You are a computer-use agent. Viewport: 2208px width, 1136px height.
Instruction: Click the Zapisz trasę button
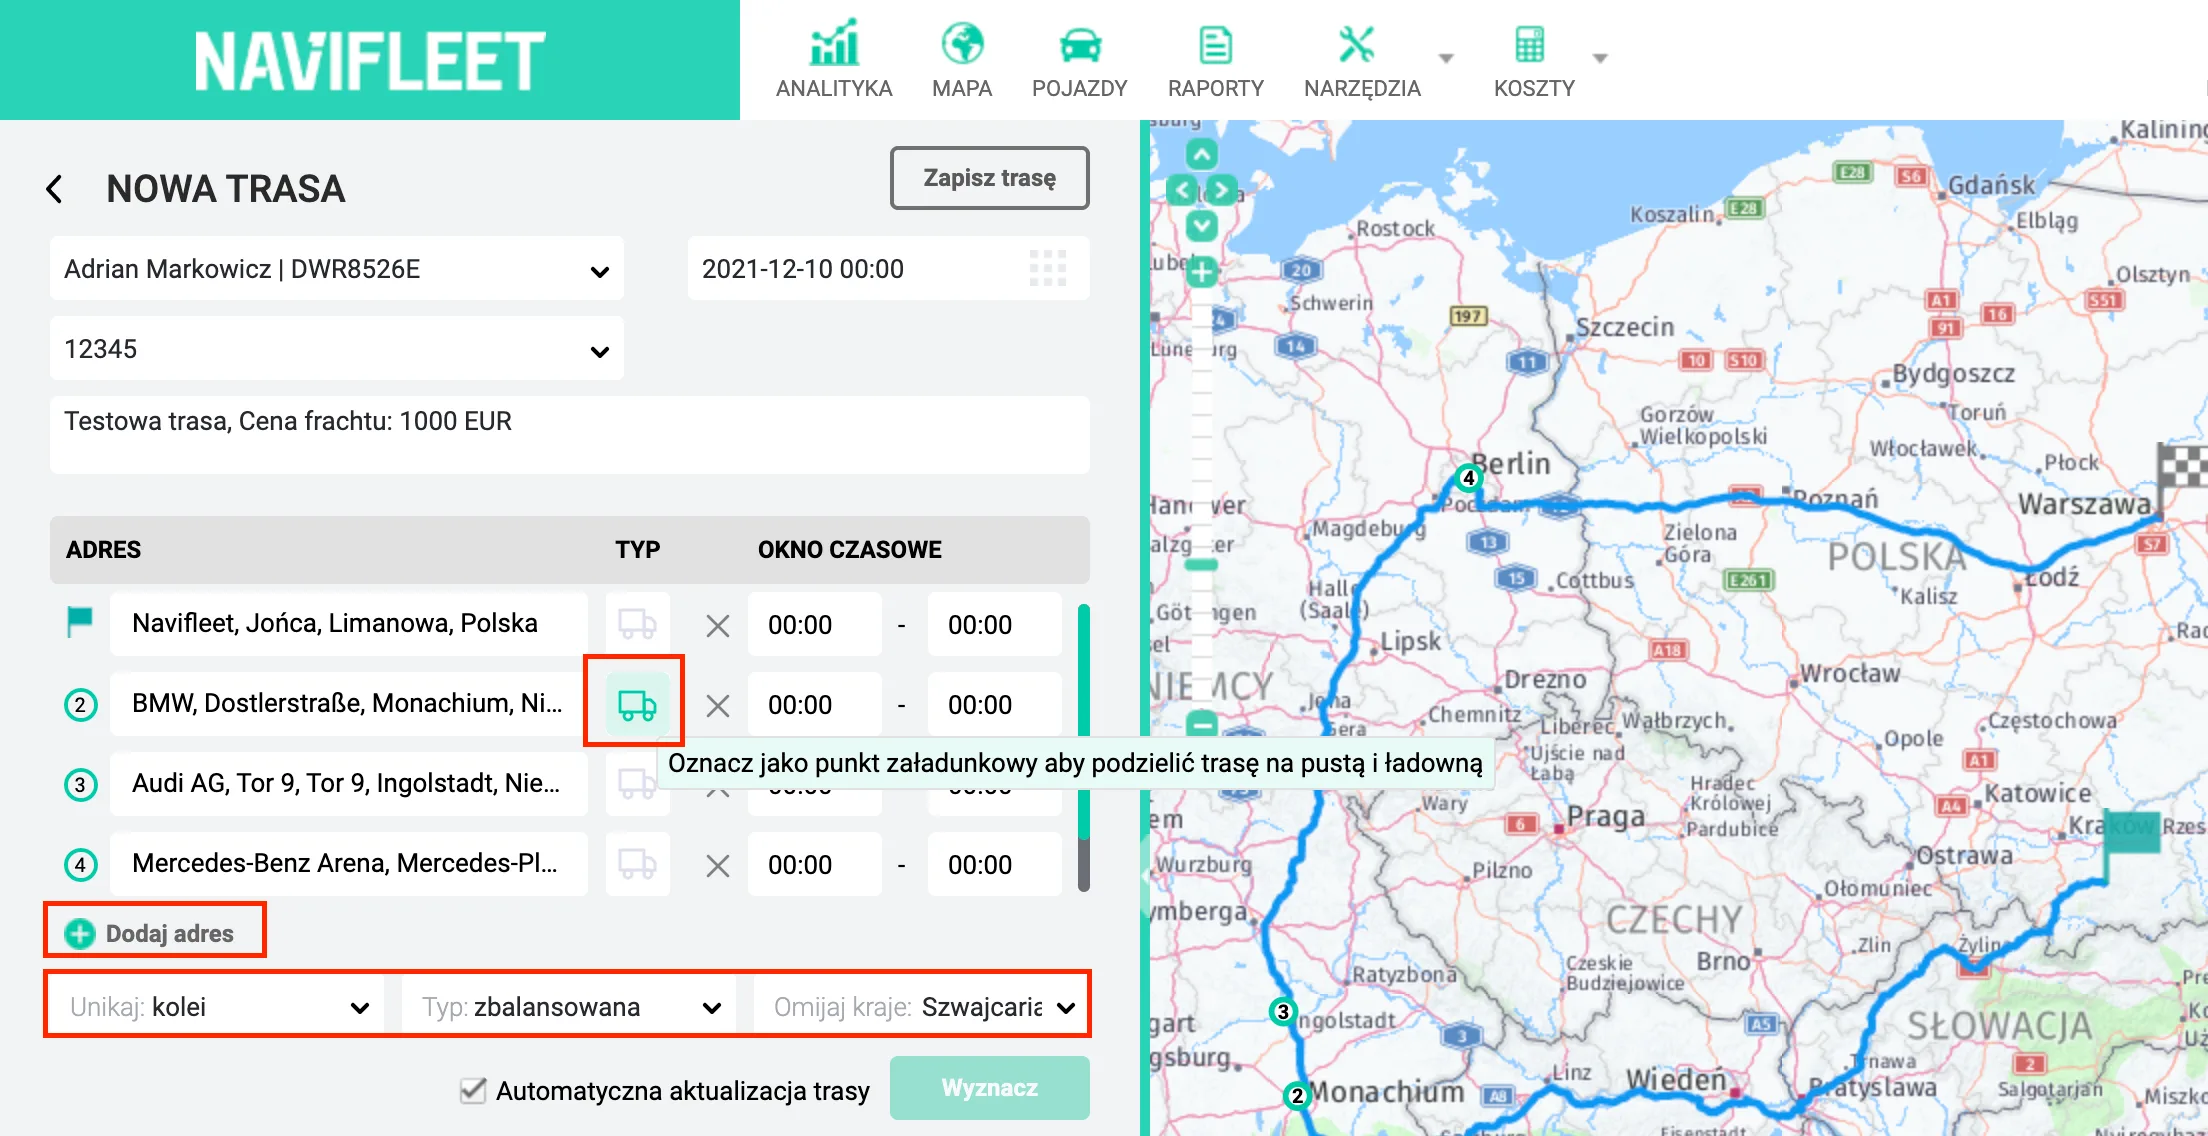pyautogui.click(x=990, y=178)
